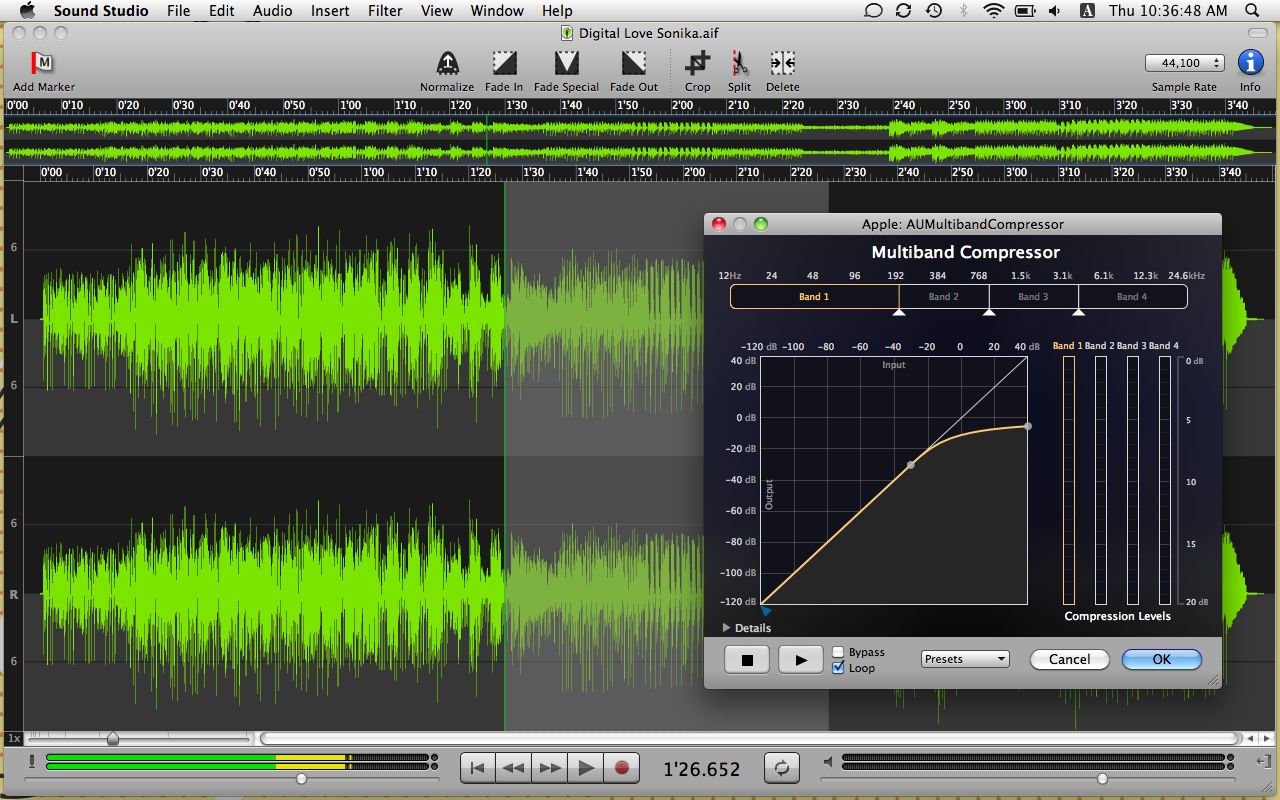
Task: Open the Presets dropdown
Action: coord(965,659)
